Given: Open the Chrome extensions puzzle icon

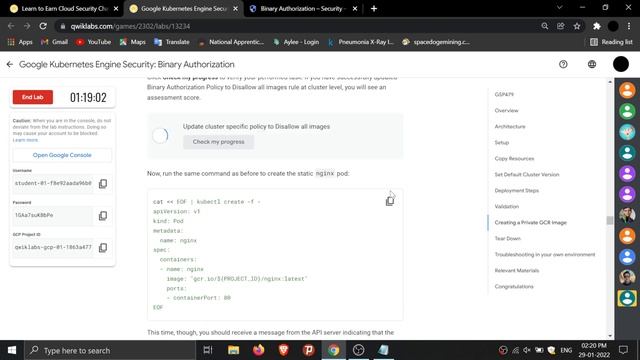Looking at the screenshot, I should [x=597, y=26].
